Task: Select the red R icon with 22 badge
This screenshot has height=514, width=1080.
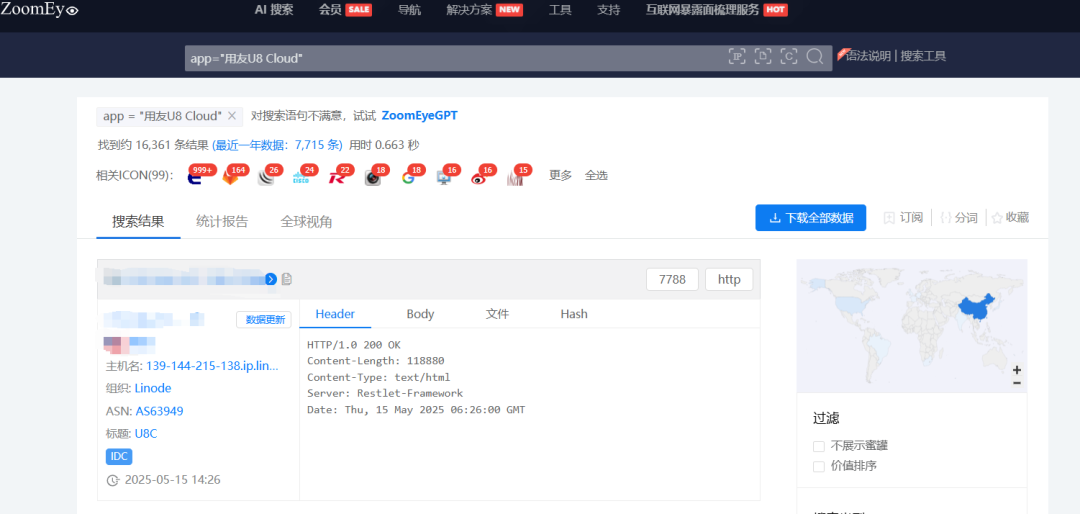Action: click(337, 177)
